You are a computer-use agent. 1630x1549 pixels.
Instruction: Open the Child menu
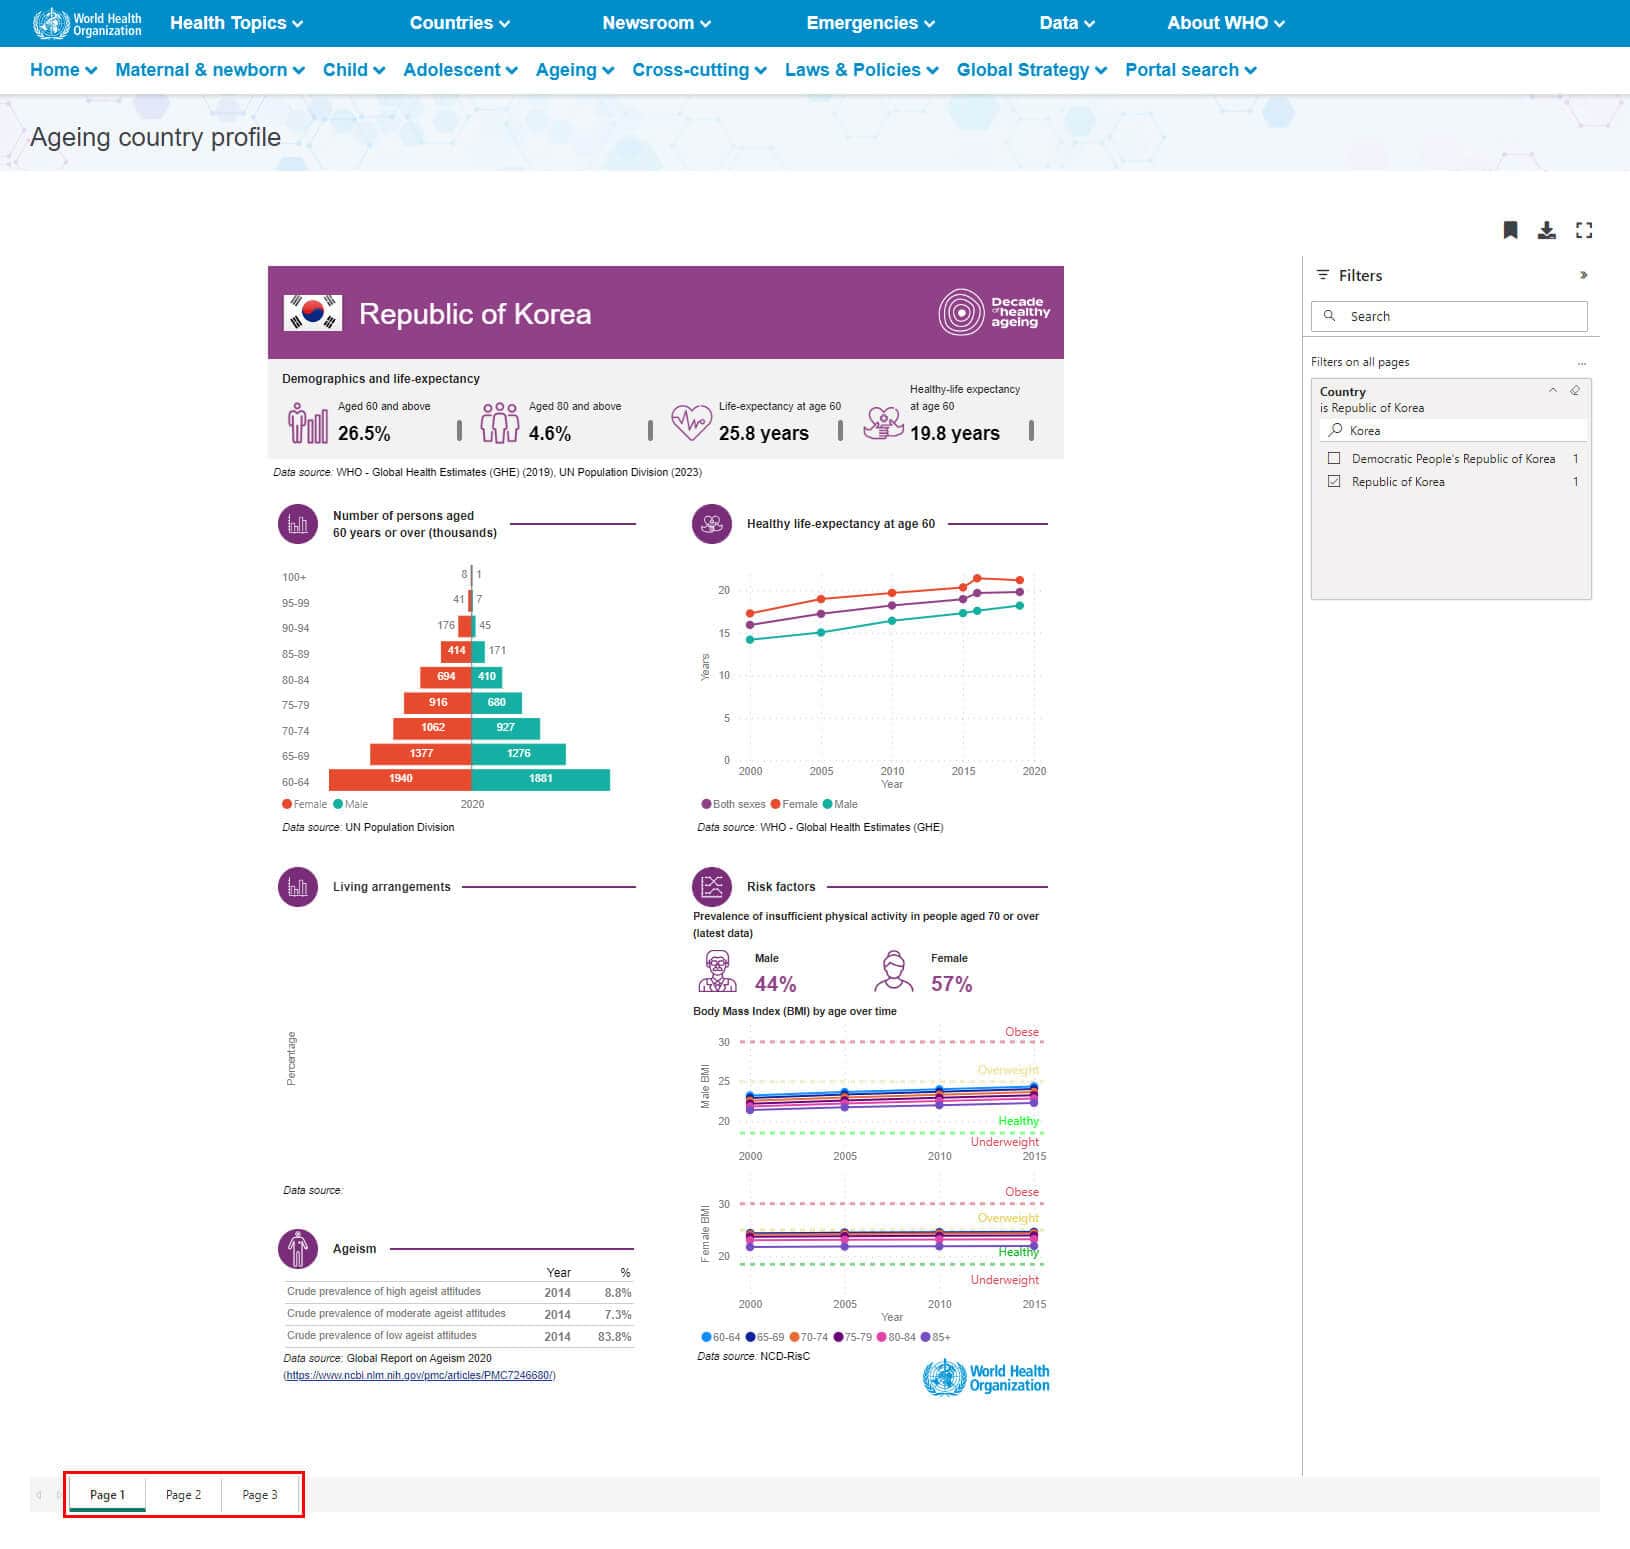354,70
